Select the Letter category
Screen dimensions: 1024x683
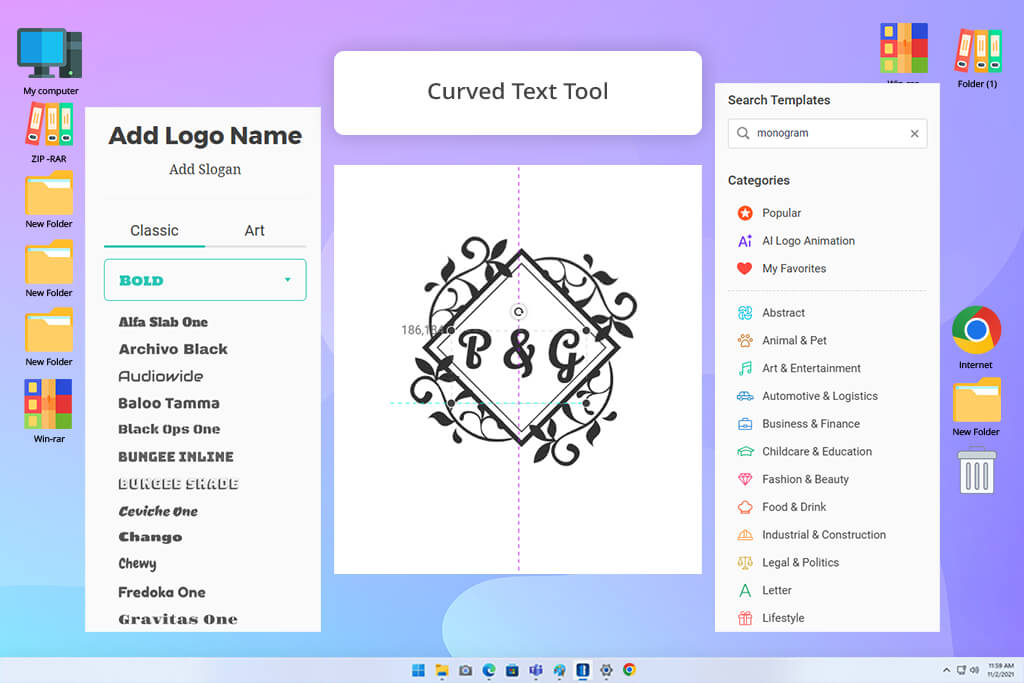[x=764, y=590]
